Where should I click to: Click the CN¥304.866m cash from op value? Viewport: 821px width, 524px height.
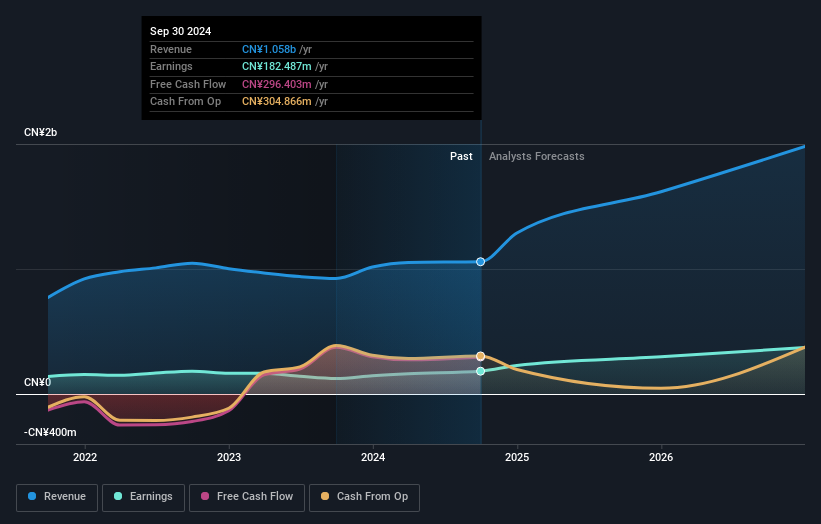[x=276, y=102]
